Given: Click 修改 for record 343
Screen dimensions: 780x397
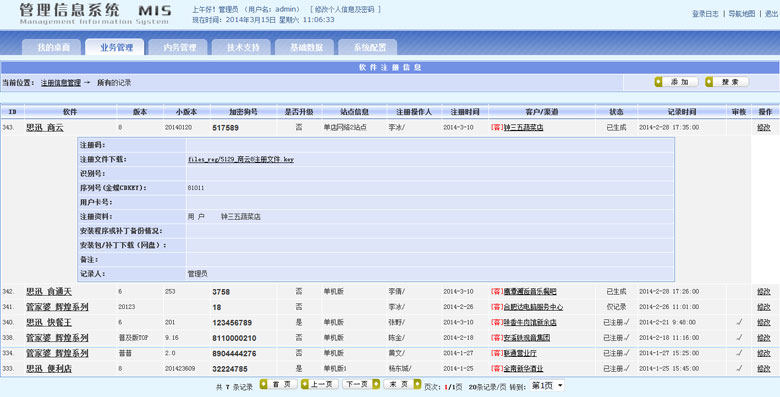Looking at the screenshot, I should (x=764, y=127).
